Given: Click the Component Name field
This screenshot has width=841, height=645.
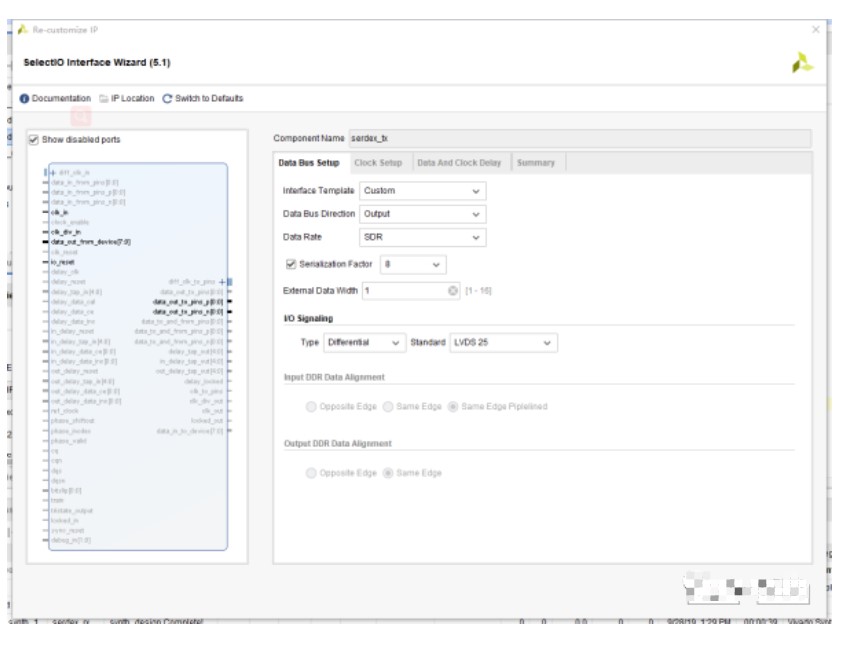Looking at the screenshot, I should coord(580,138).
